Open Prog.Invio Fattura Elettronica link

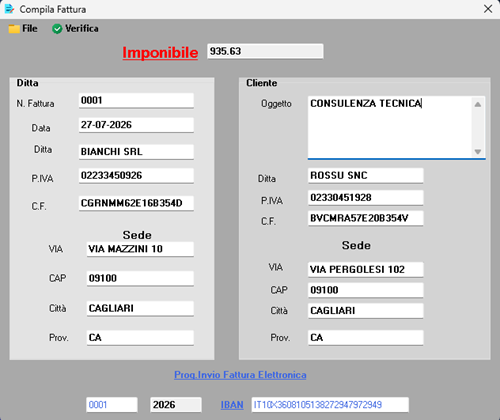pos(240,375)
